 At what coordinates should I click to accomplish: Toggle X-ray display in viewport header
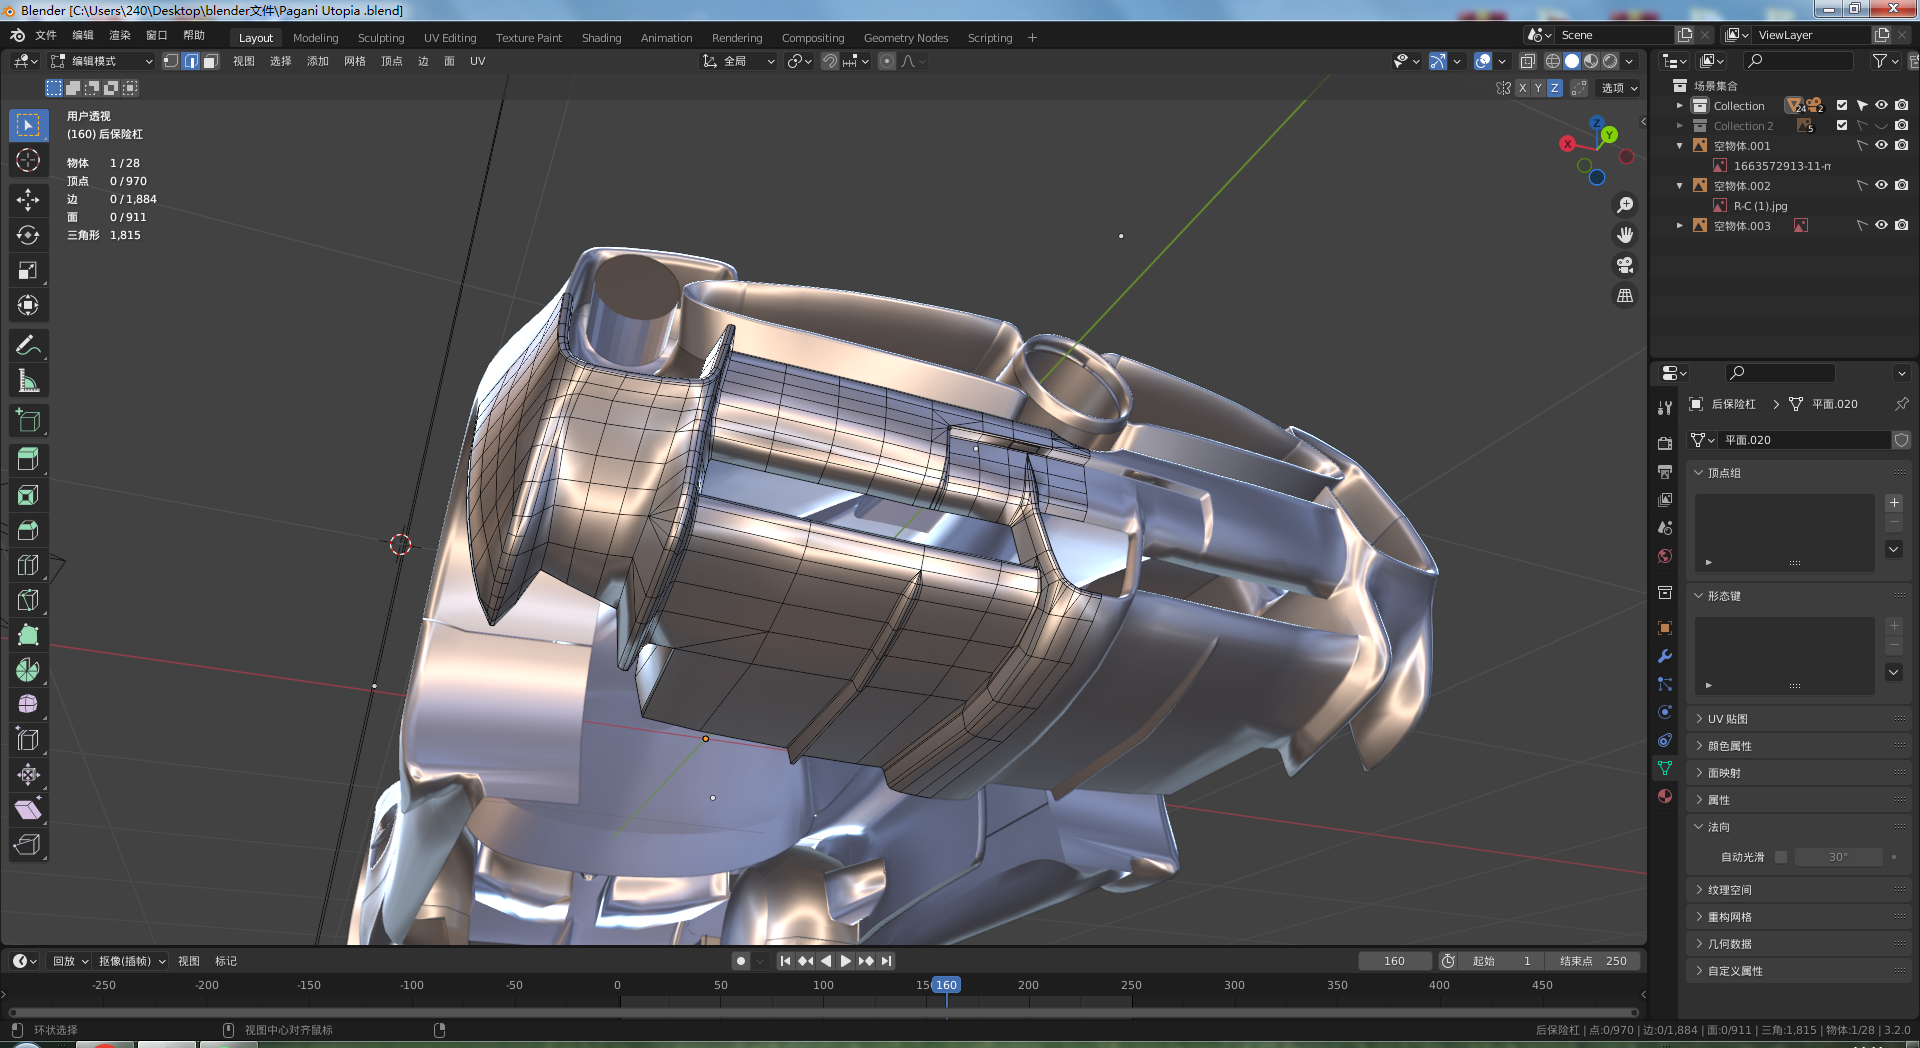pos(1527,61)
